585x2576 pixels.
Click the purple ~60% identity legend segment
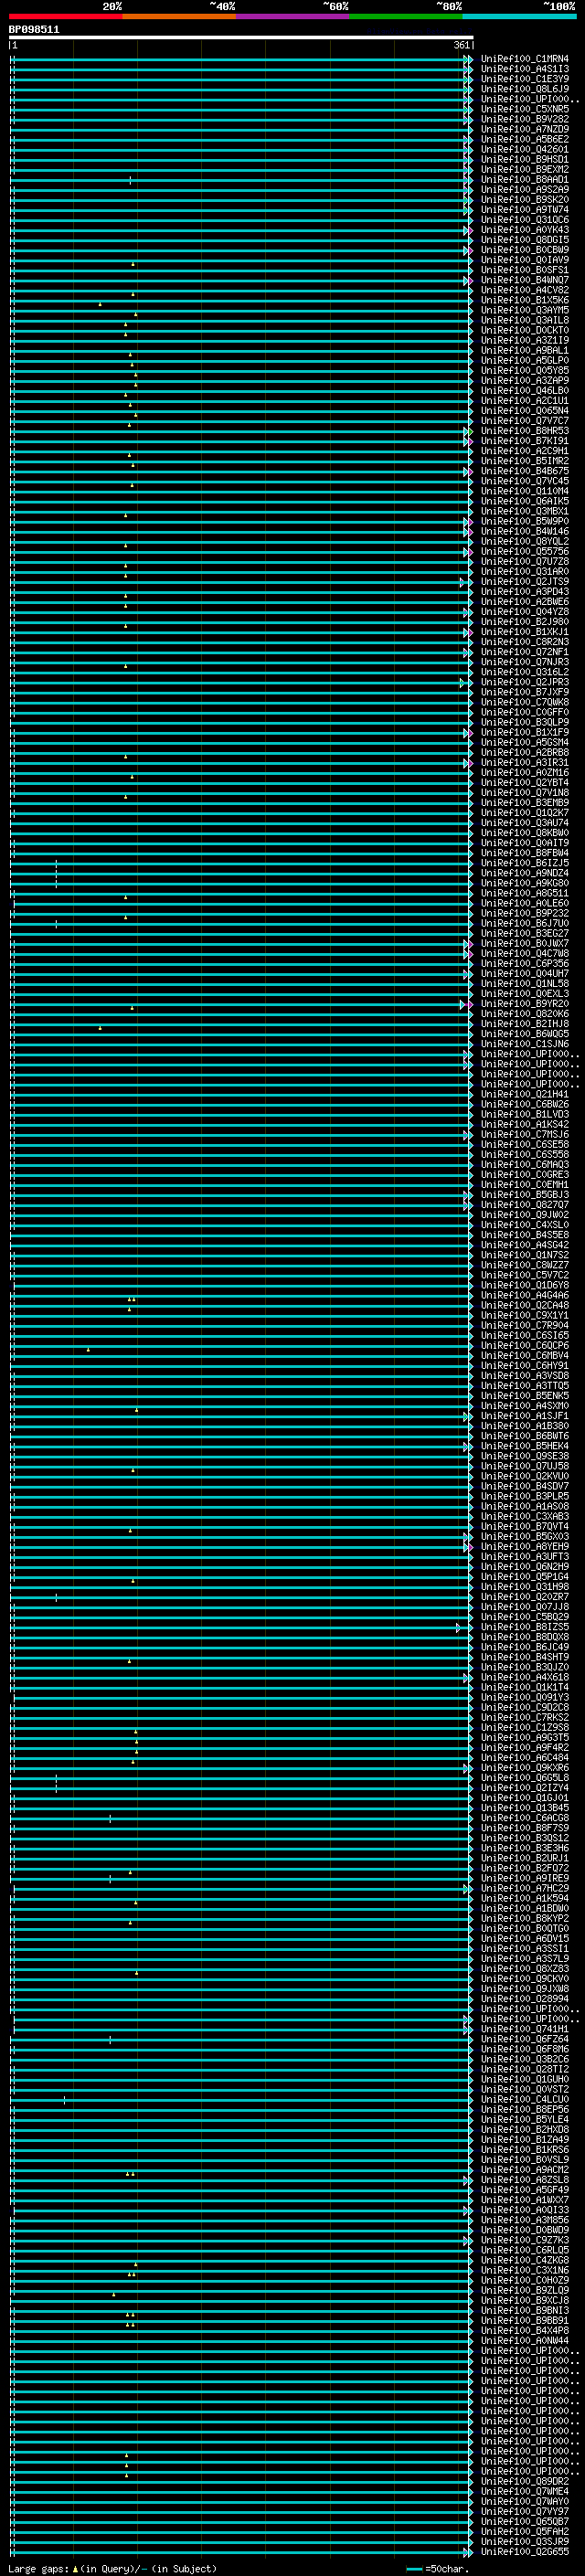tap(293, 16)
